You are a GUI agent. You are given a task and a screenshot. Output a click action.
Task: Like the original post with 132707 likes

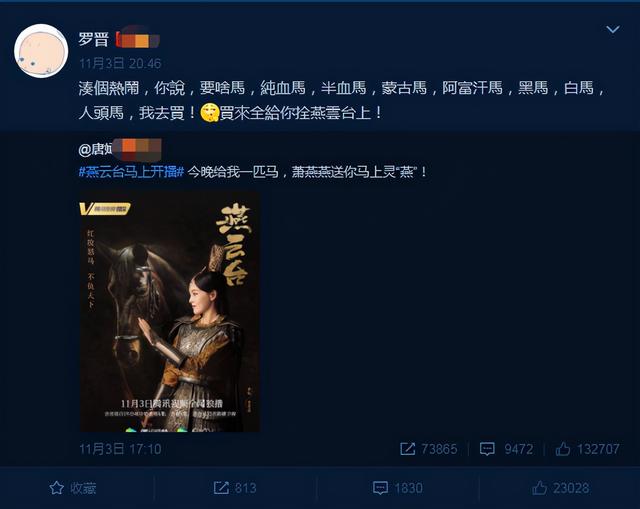(562, 449)
